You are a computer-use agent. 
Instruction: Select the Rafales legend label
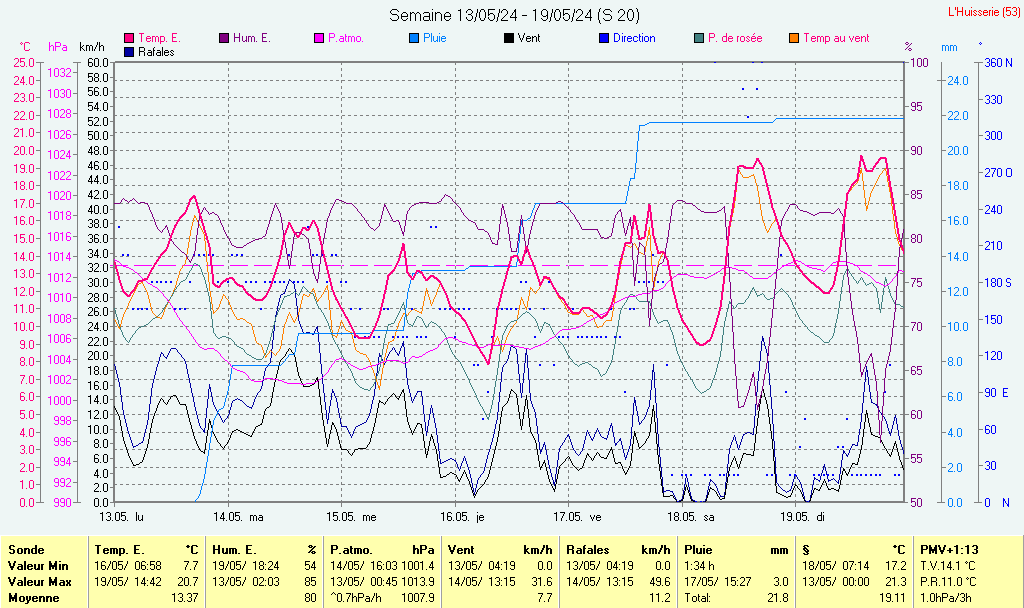156,52
